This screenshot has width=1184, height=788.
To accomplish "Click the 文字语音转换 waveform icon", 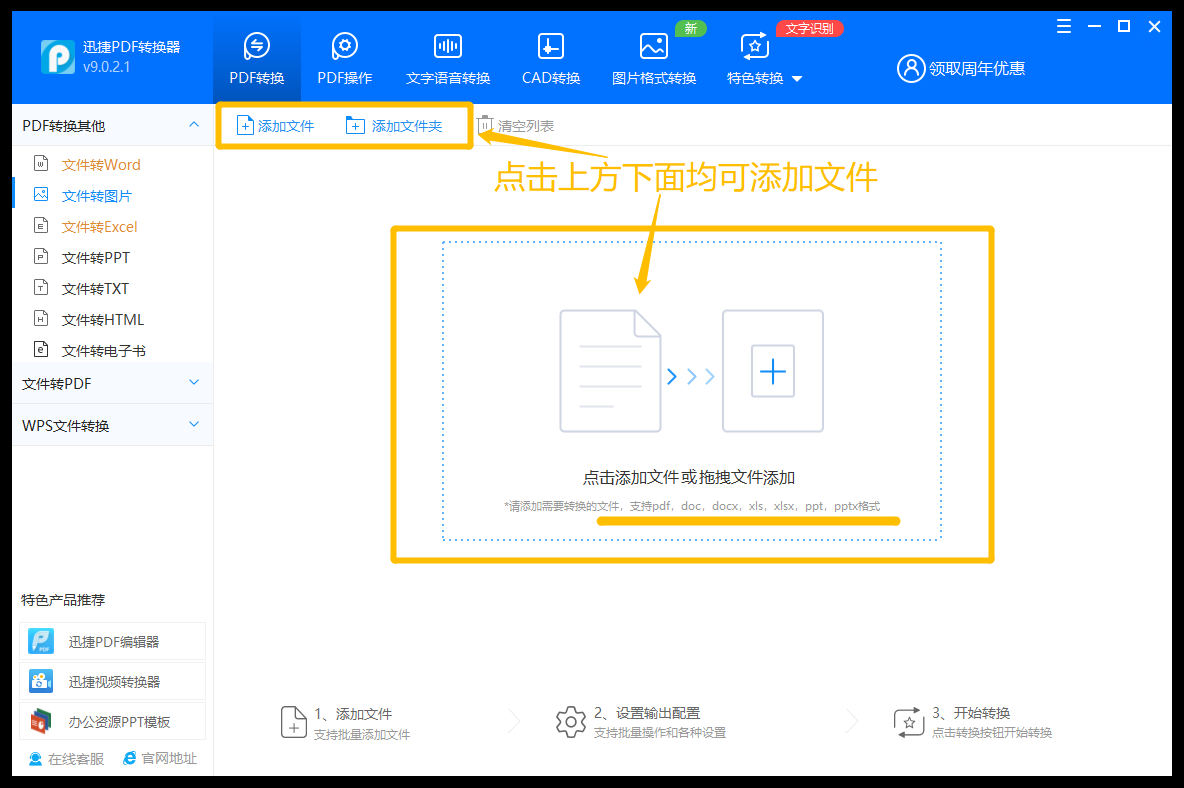I will (448, 46).
